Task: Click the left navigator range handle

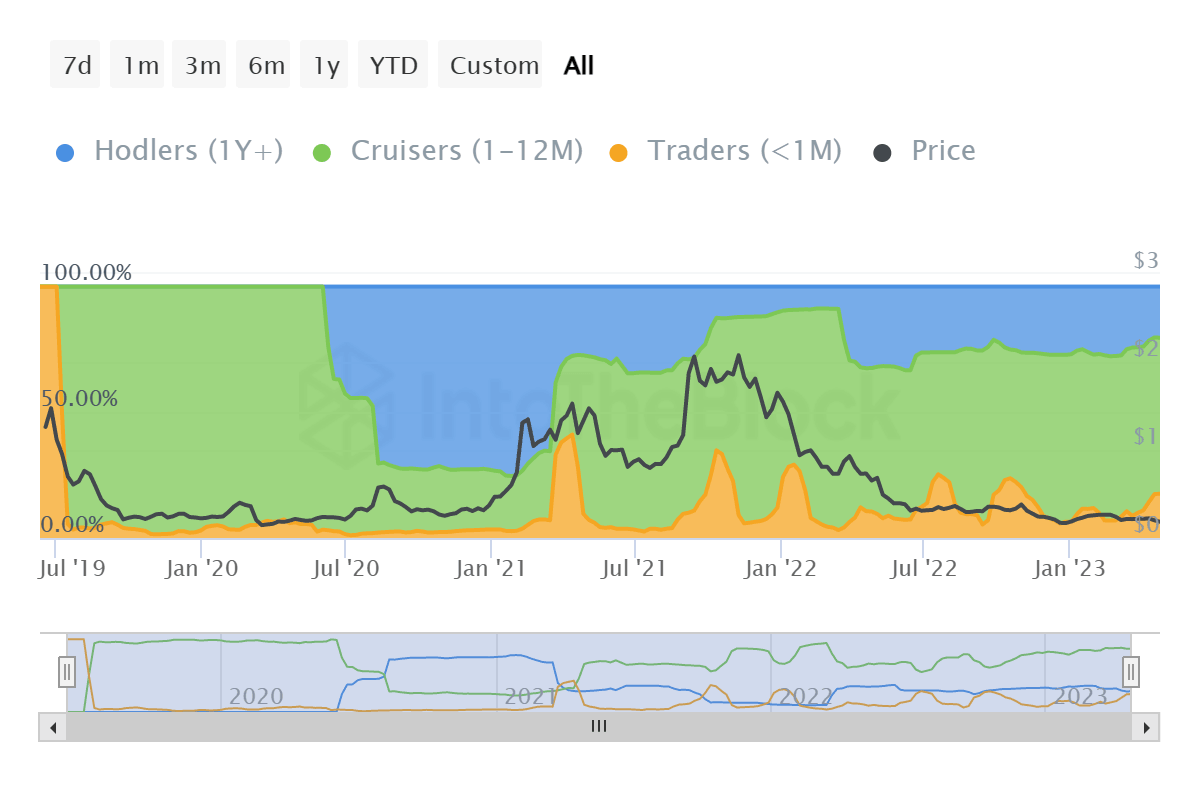Action: (x=67, y=670)
